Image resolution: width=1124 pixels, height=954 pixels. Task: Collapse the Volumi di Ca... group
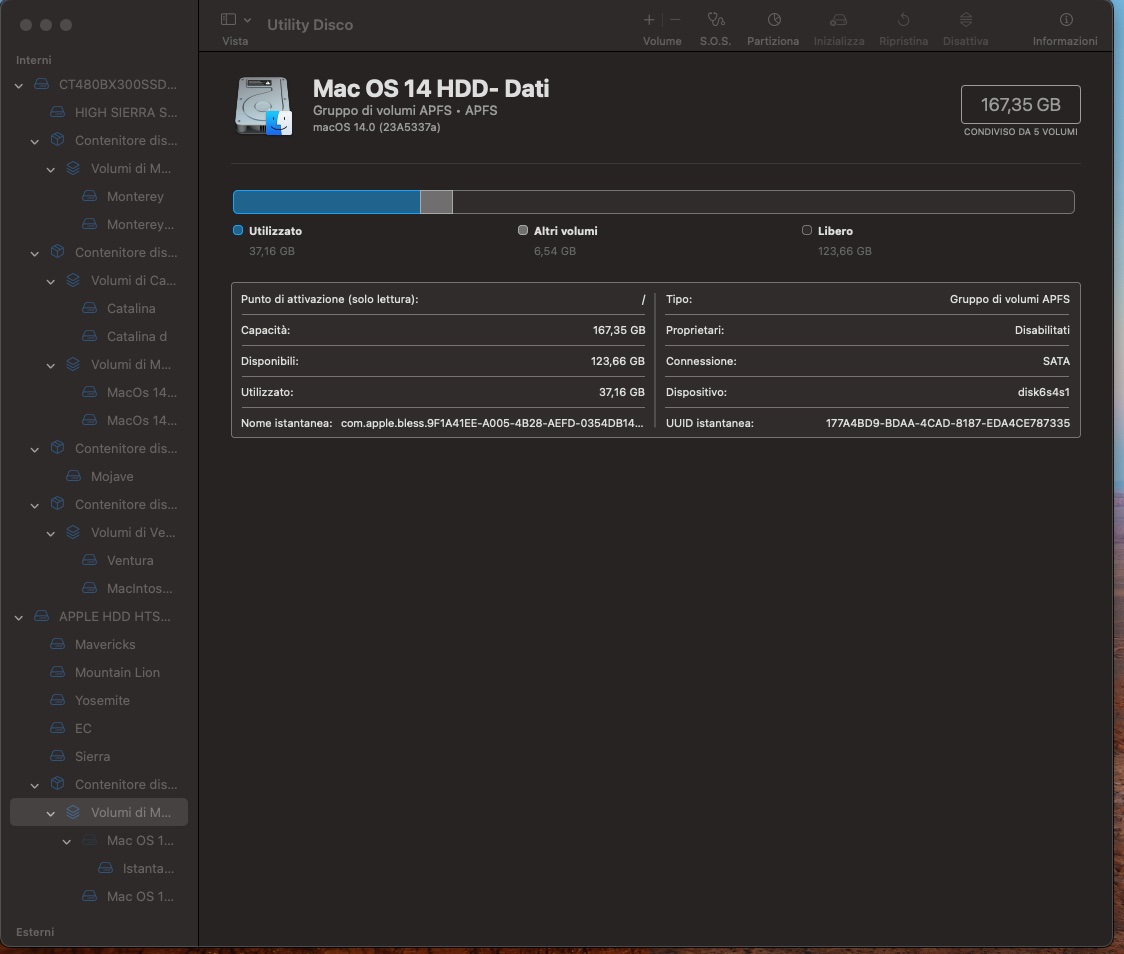(x=51, y=281)
